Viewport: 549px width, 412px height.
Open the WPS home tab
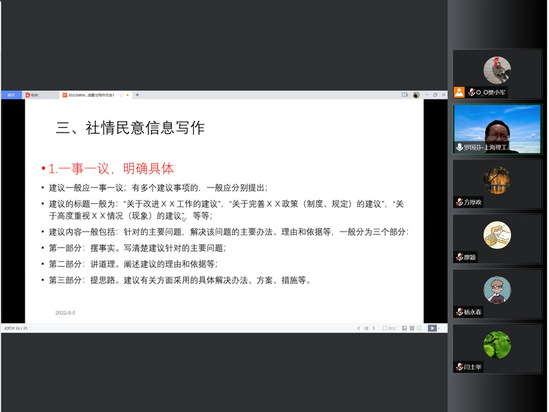pos(12,95)
